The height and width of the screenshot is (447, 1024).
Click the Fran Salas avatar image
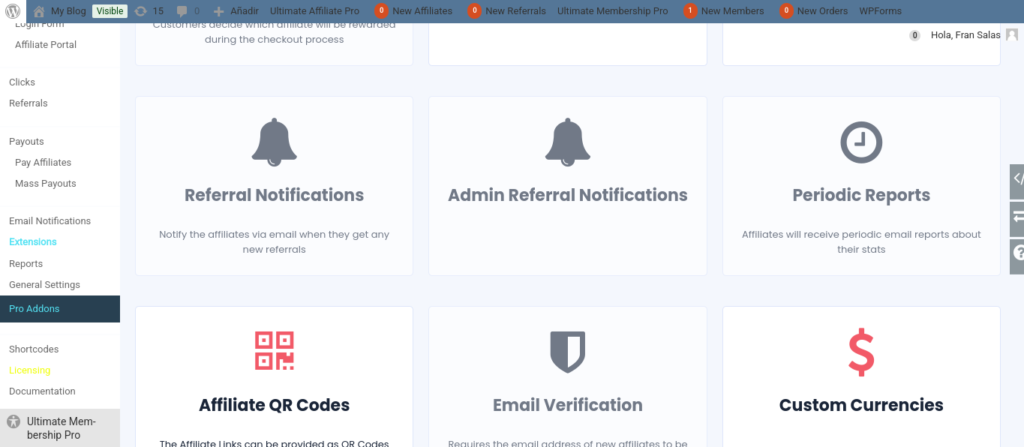click(x=1012, y=35)
